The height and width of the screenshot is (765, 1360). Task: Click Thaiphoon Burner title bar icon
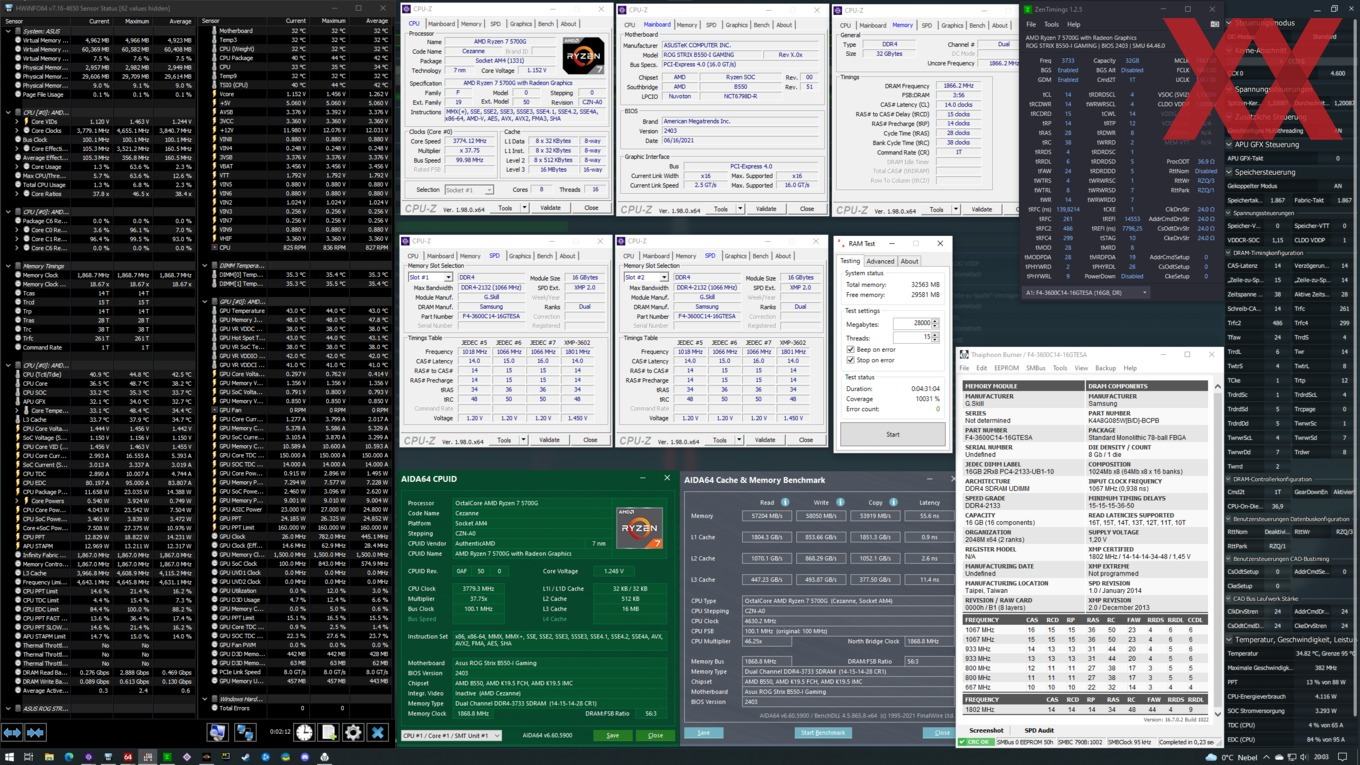pyautogui.click(x=965, y=355)
